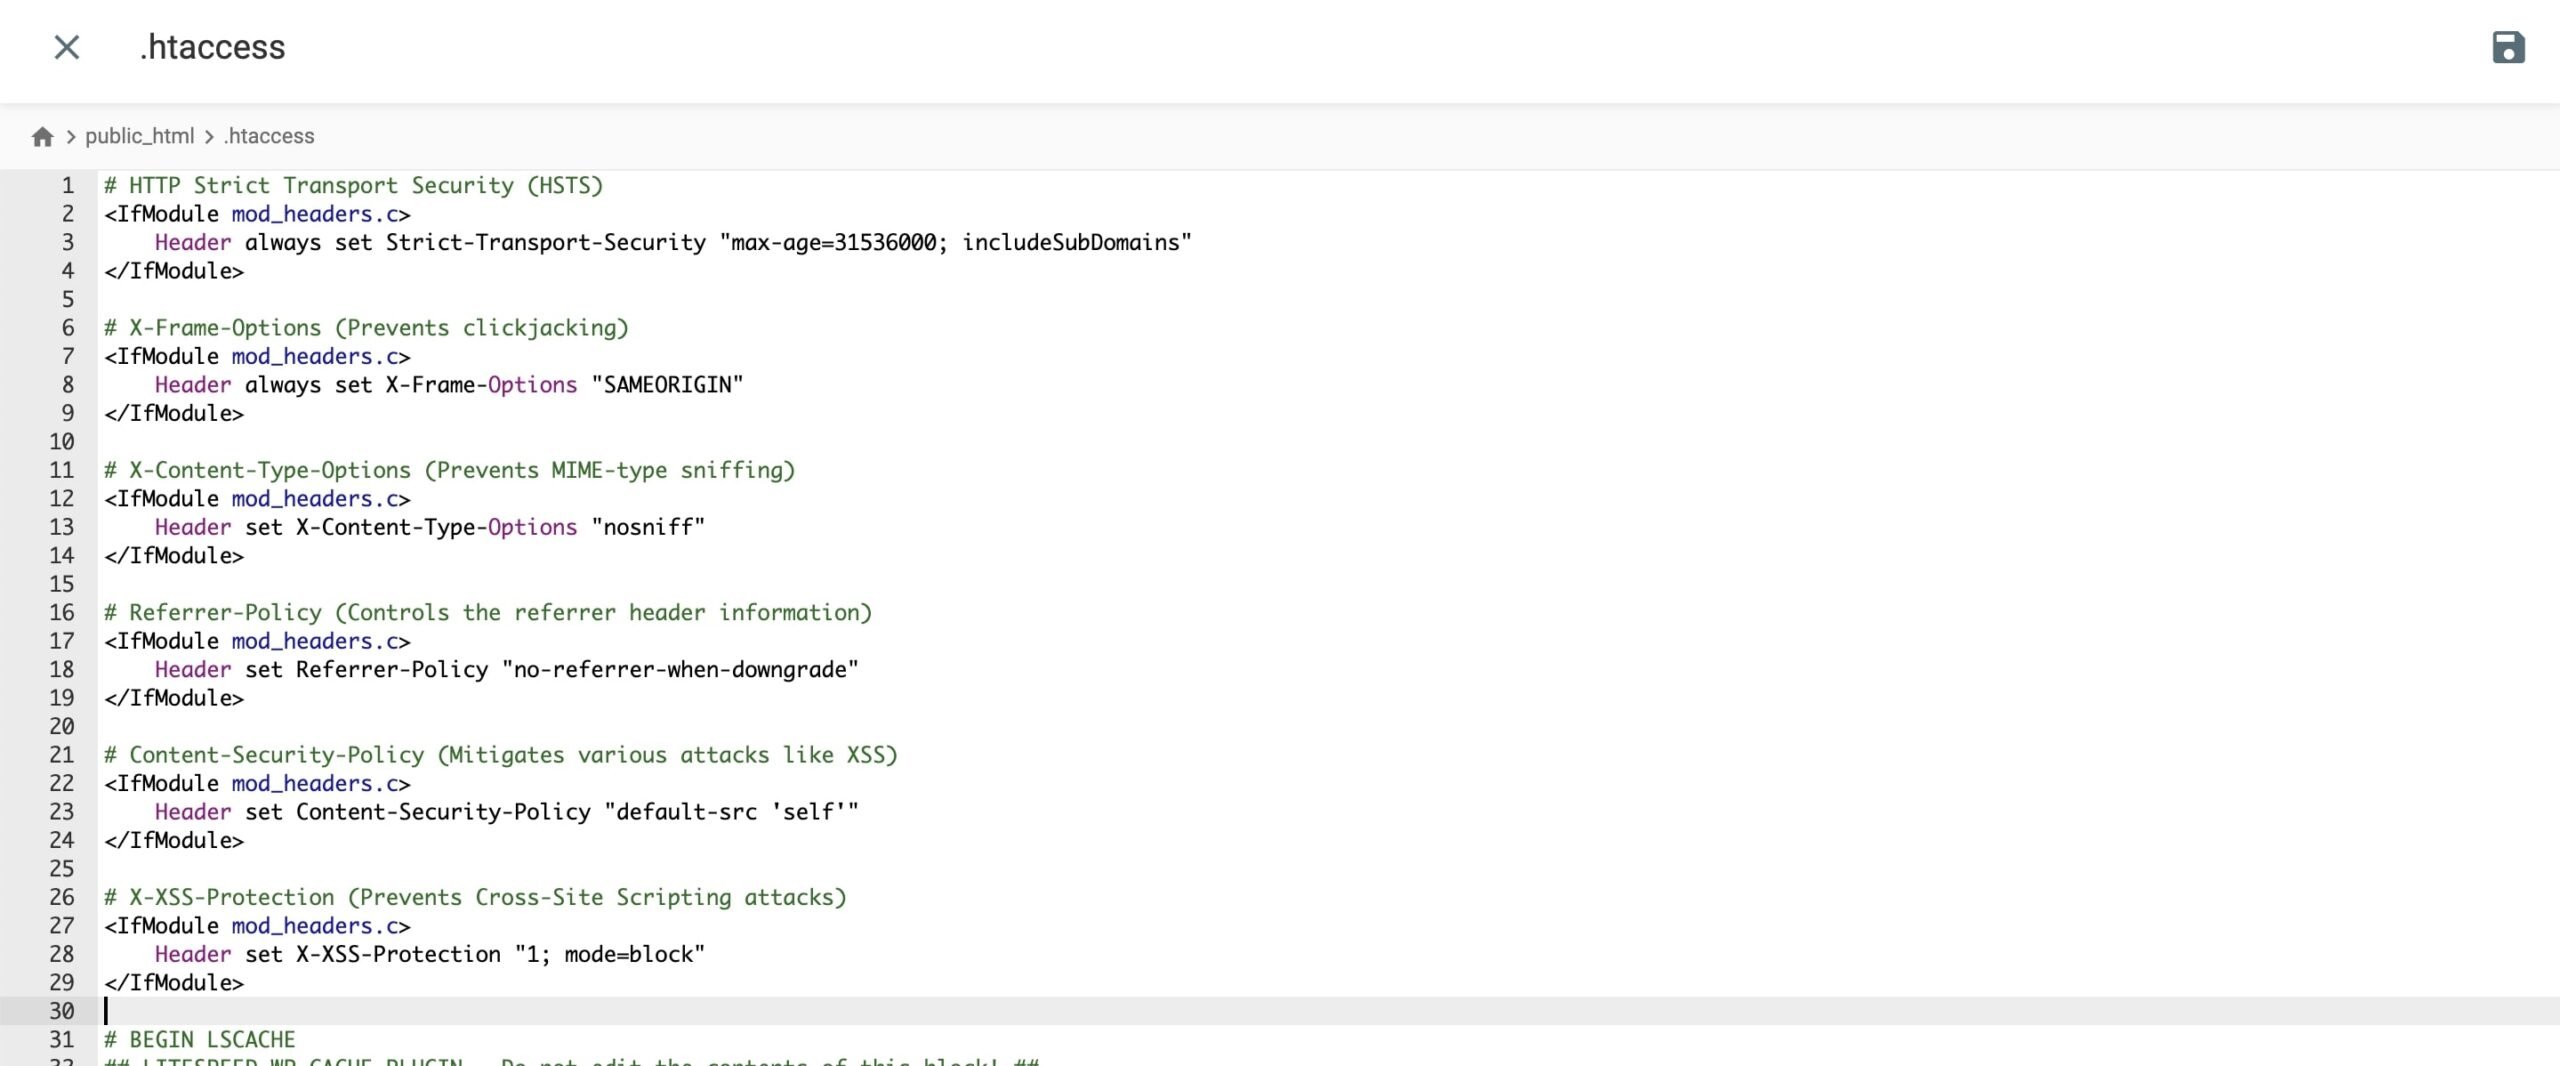2560x1066 pixels.
Task: Click line number 1 in gutter
Action: (x=67, y=186)
